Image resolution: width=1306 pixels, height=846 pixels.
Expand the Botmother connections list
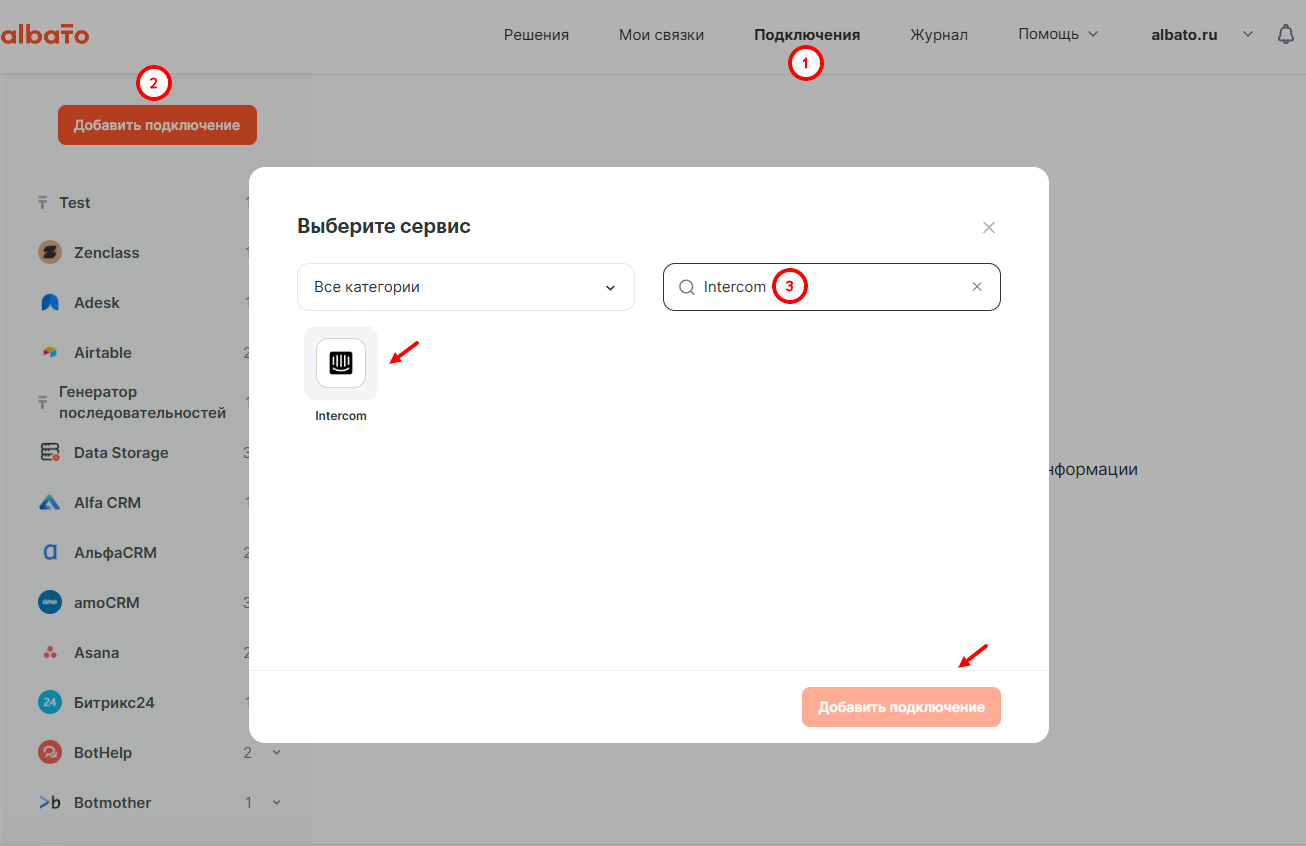pyautogui.click(x=277, y=803)
